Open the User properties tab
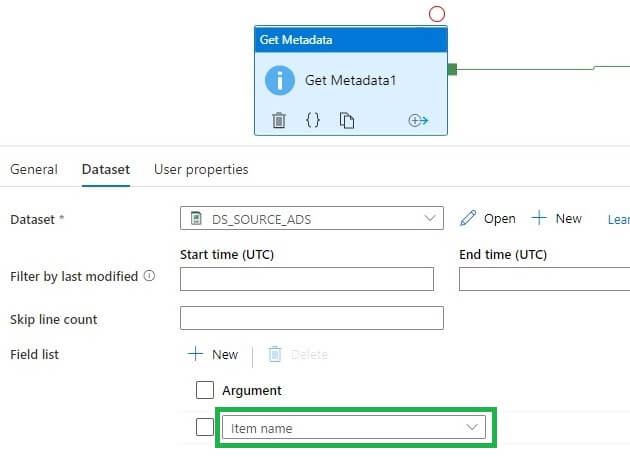 [x=201, y=170]
